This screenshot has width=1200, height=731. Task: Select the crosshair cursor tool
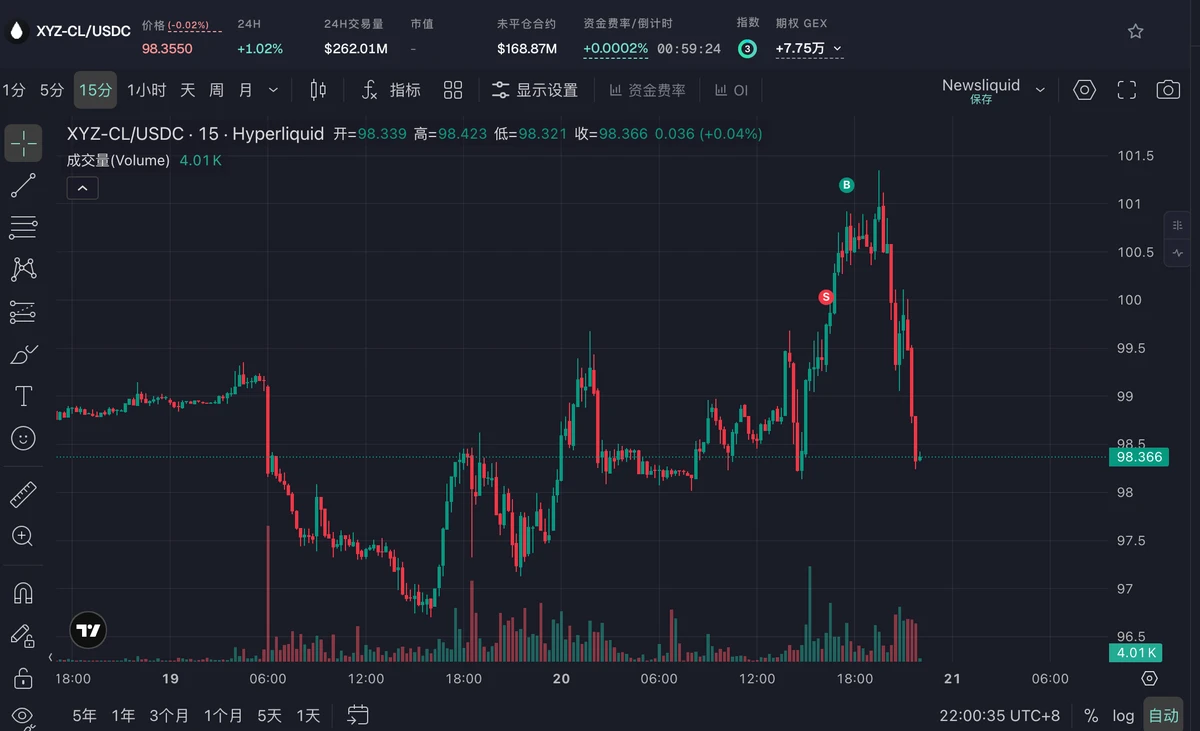[23, 143]
